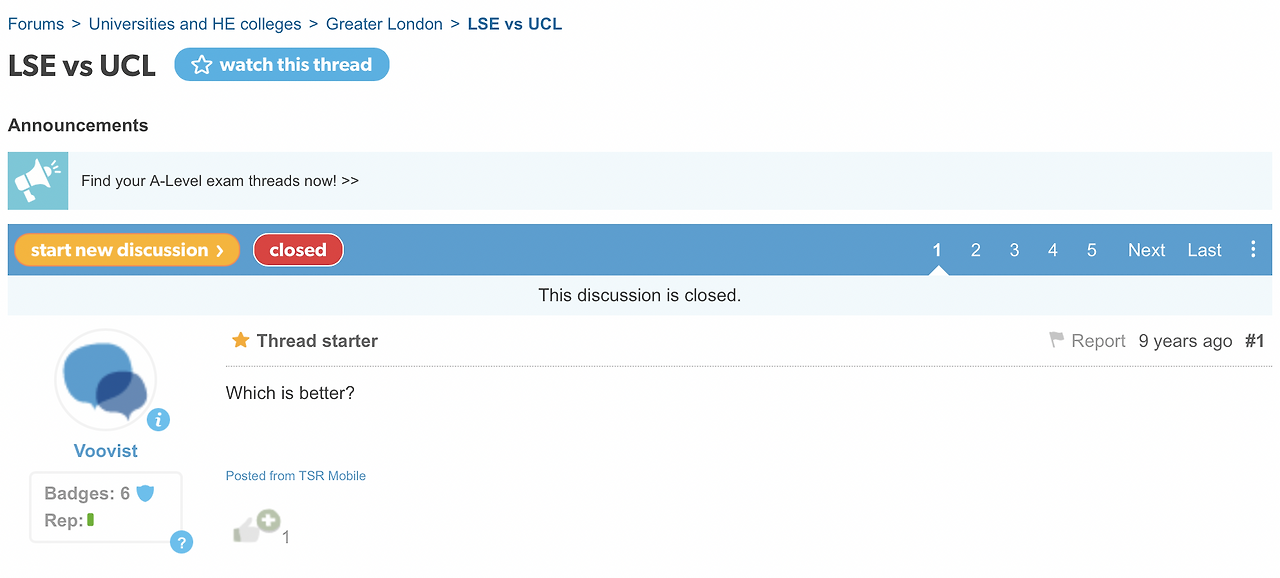The width and height of the screenshot is (1280, 578).
Task: Click the Report flag icon
Action: point(1057,340)
